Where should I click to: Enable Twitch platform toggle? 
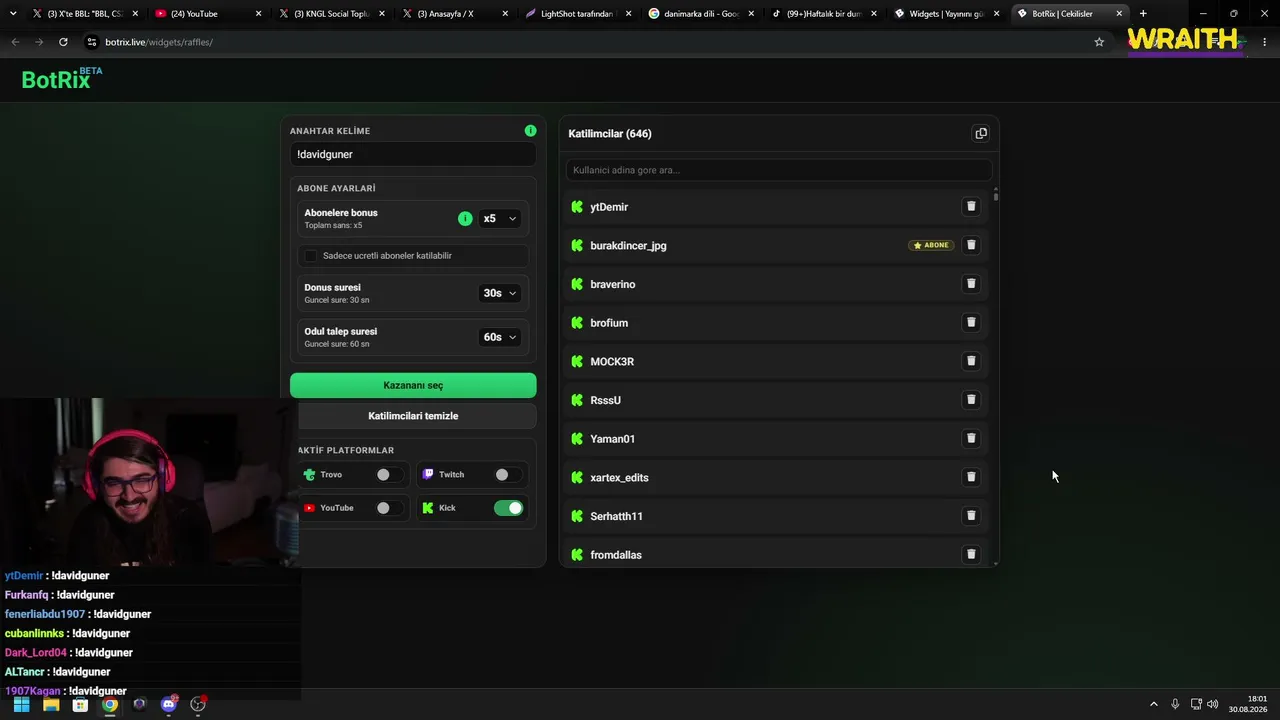[x=507, y=475]
